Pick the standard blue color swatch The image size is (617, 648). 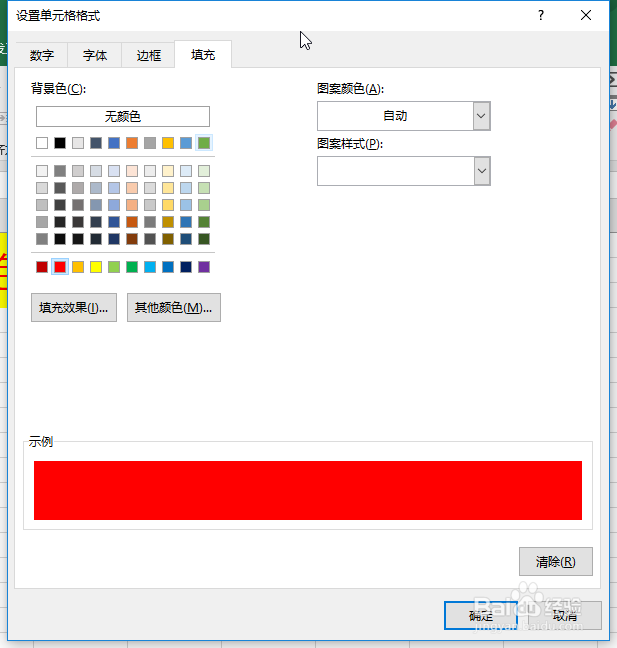click(x=168, y=267)
